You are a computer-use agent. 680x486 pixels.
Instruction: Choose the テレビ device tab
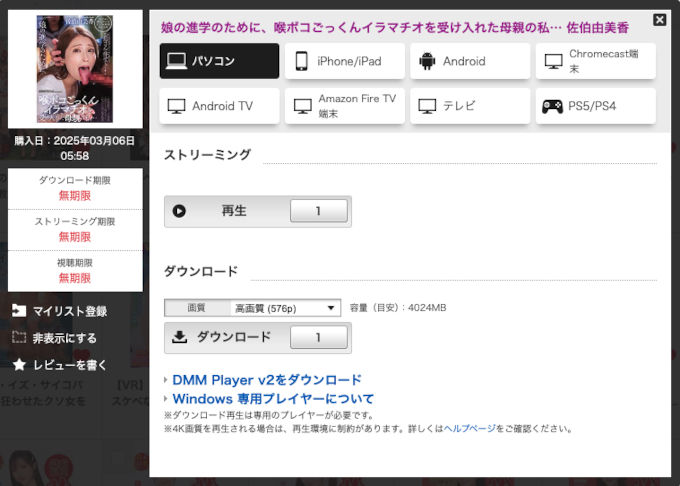(x=470, y=106)
